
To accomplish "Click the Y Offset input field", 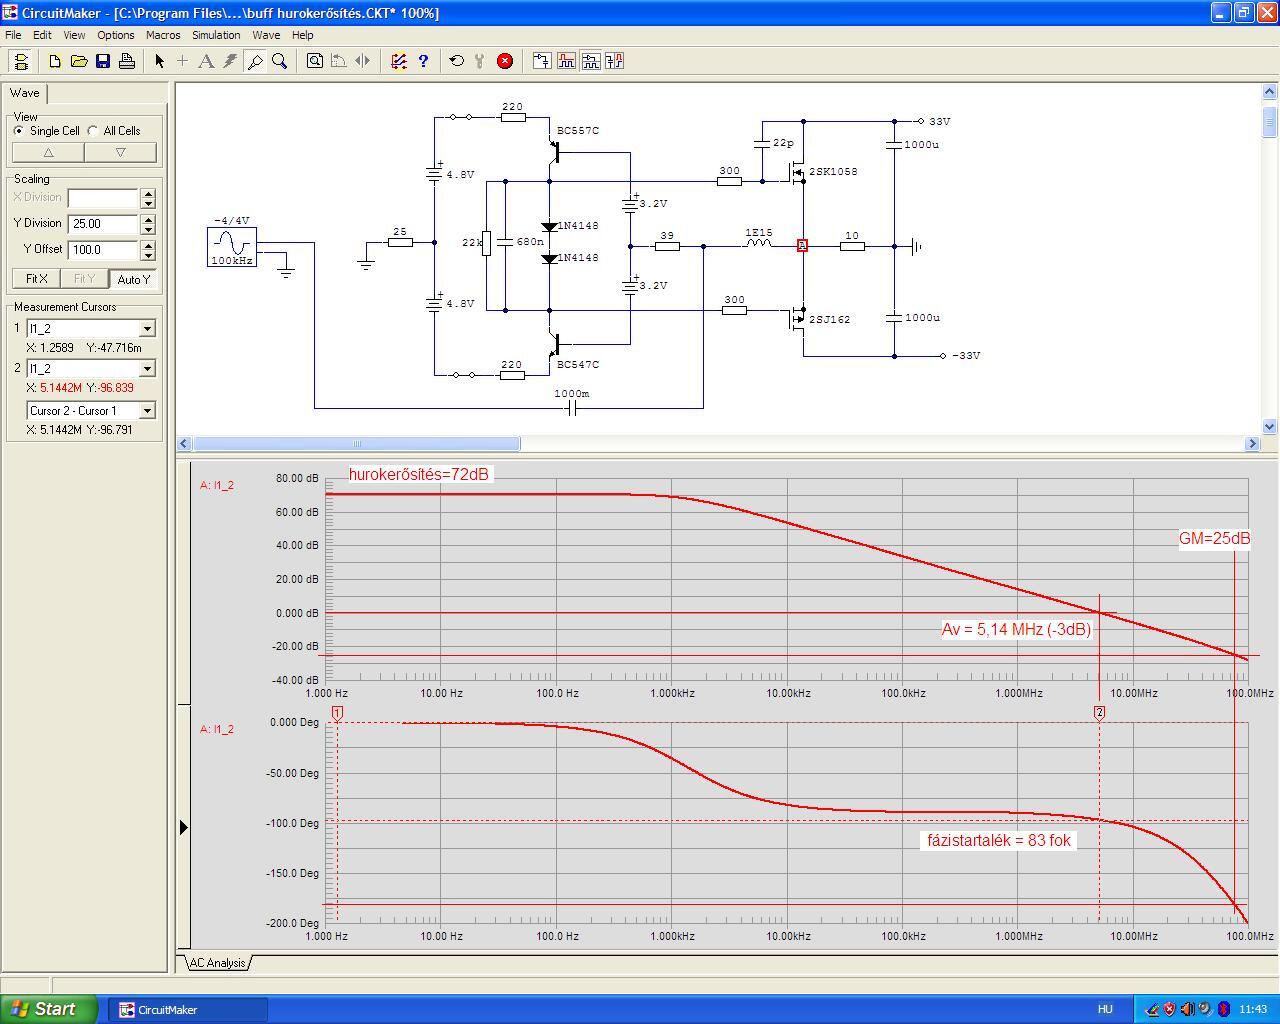I will pos(104,250).
